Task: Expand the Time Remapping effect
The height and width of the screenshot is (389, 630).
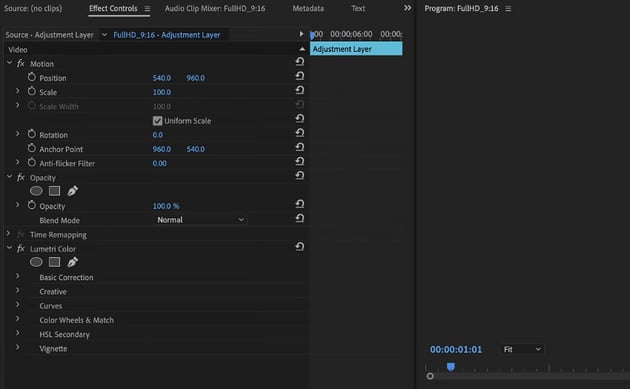Action: click(x=8, y=233)
